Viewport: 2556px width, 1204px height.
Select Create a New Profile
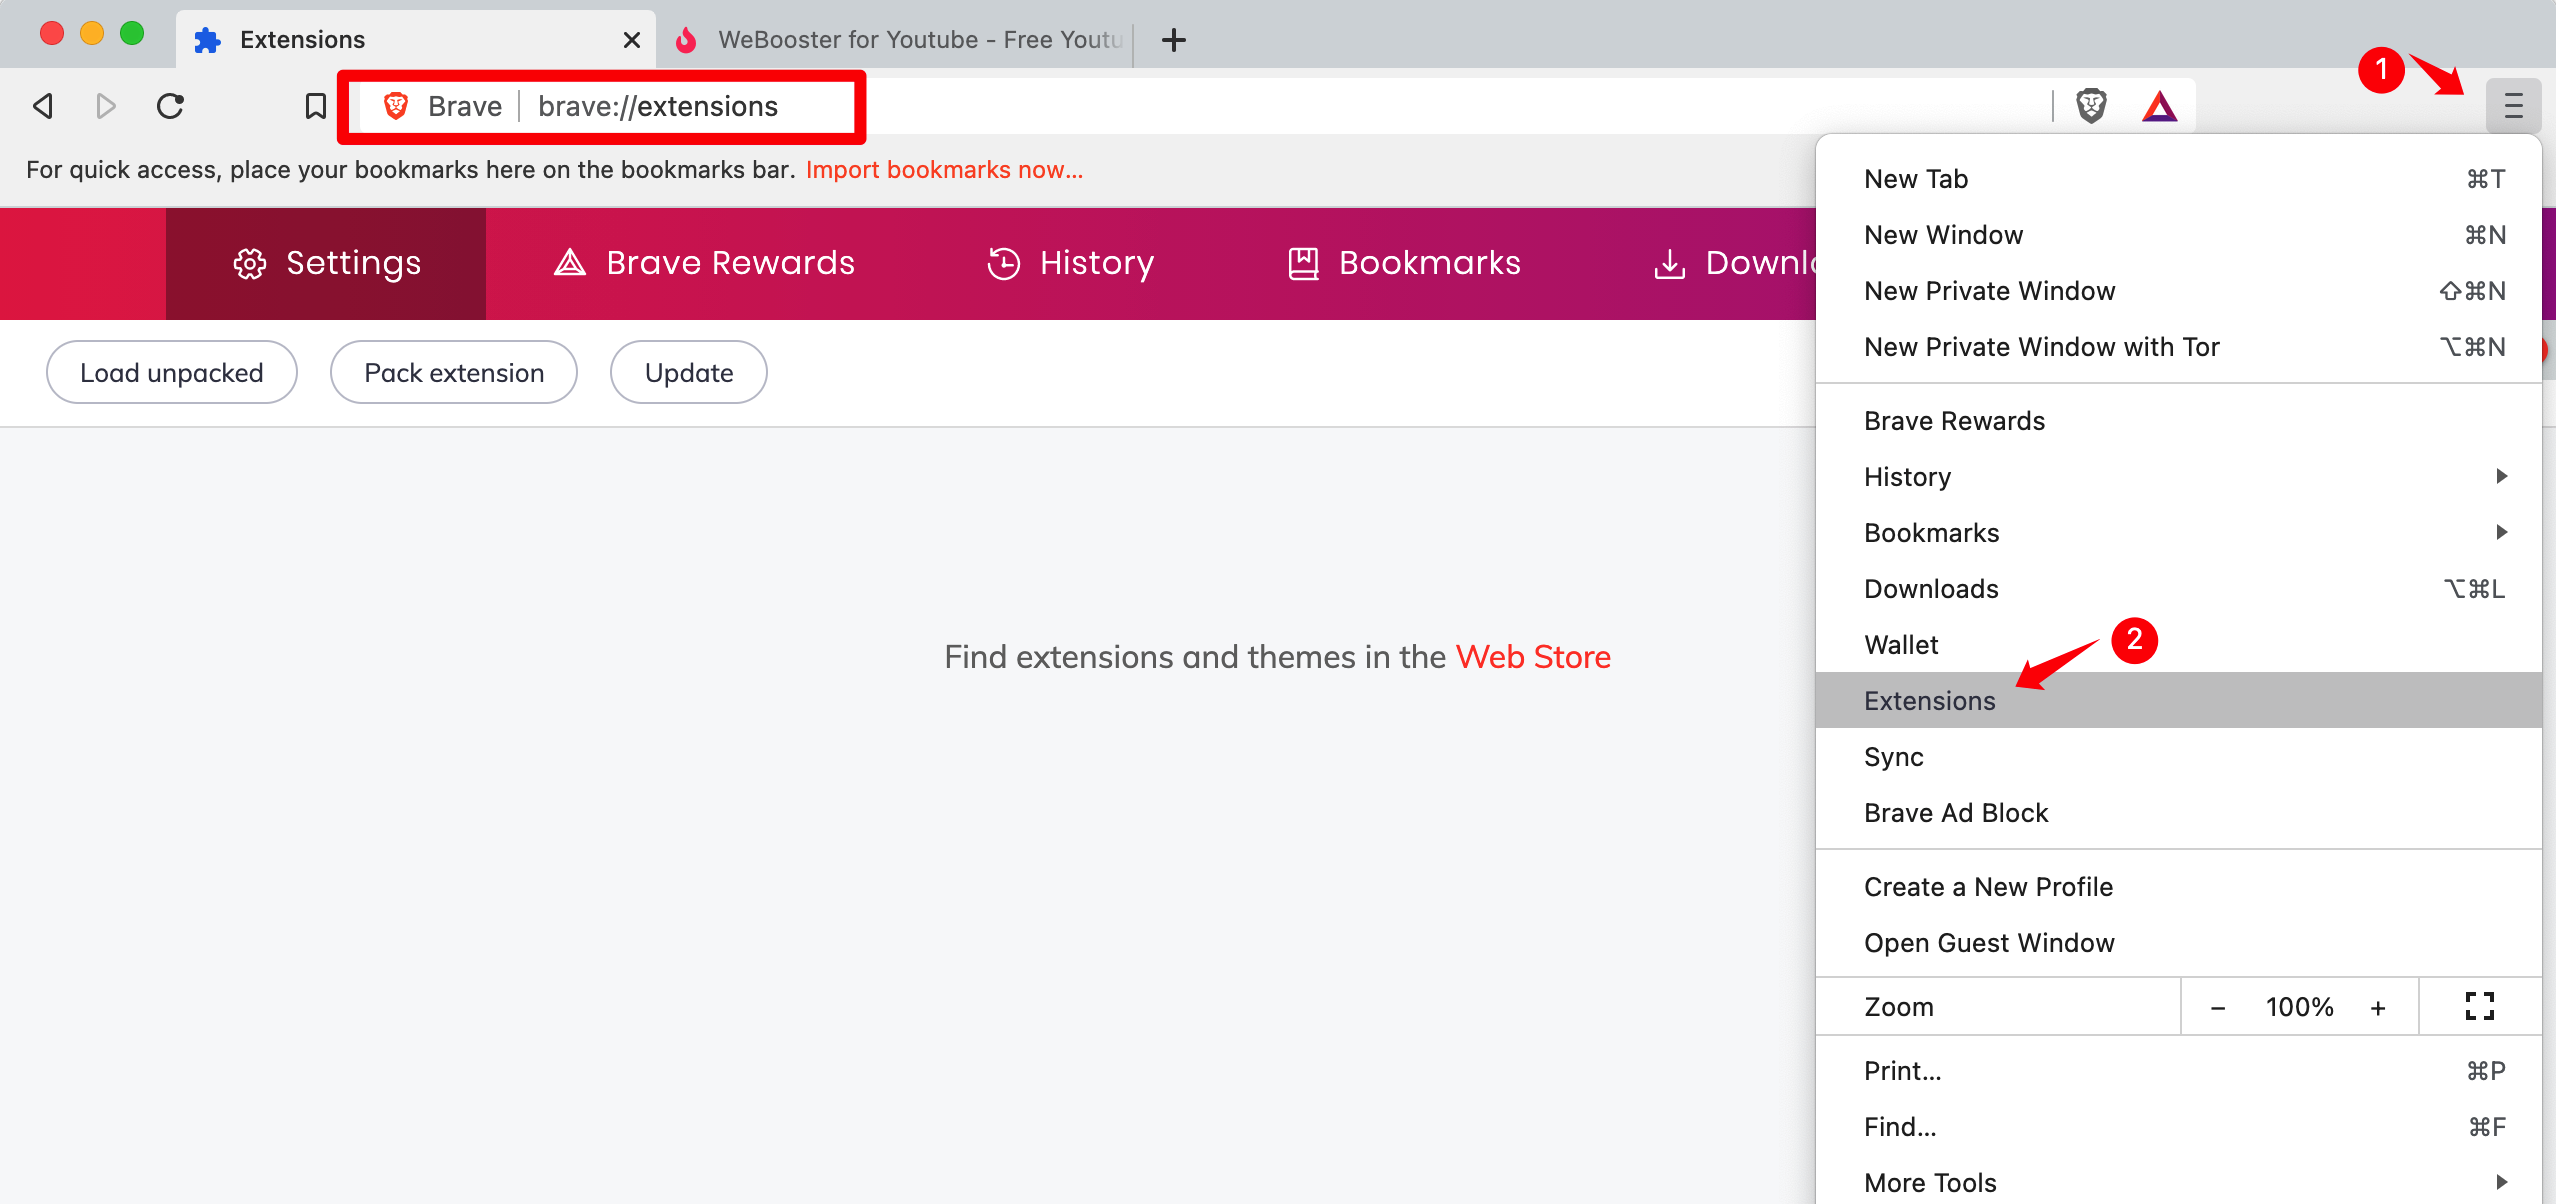coord(2178,887)
